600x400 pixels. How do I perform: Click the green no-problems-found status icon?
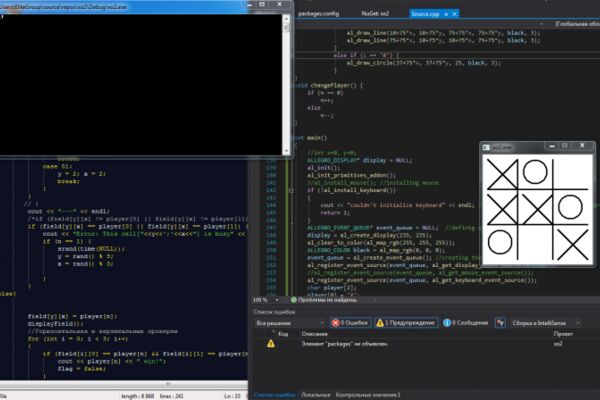point(293,300)
